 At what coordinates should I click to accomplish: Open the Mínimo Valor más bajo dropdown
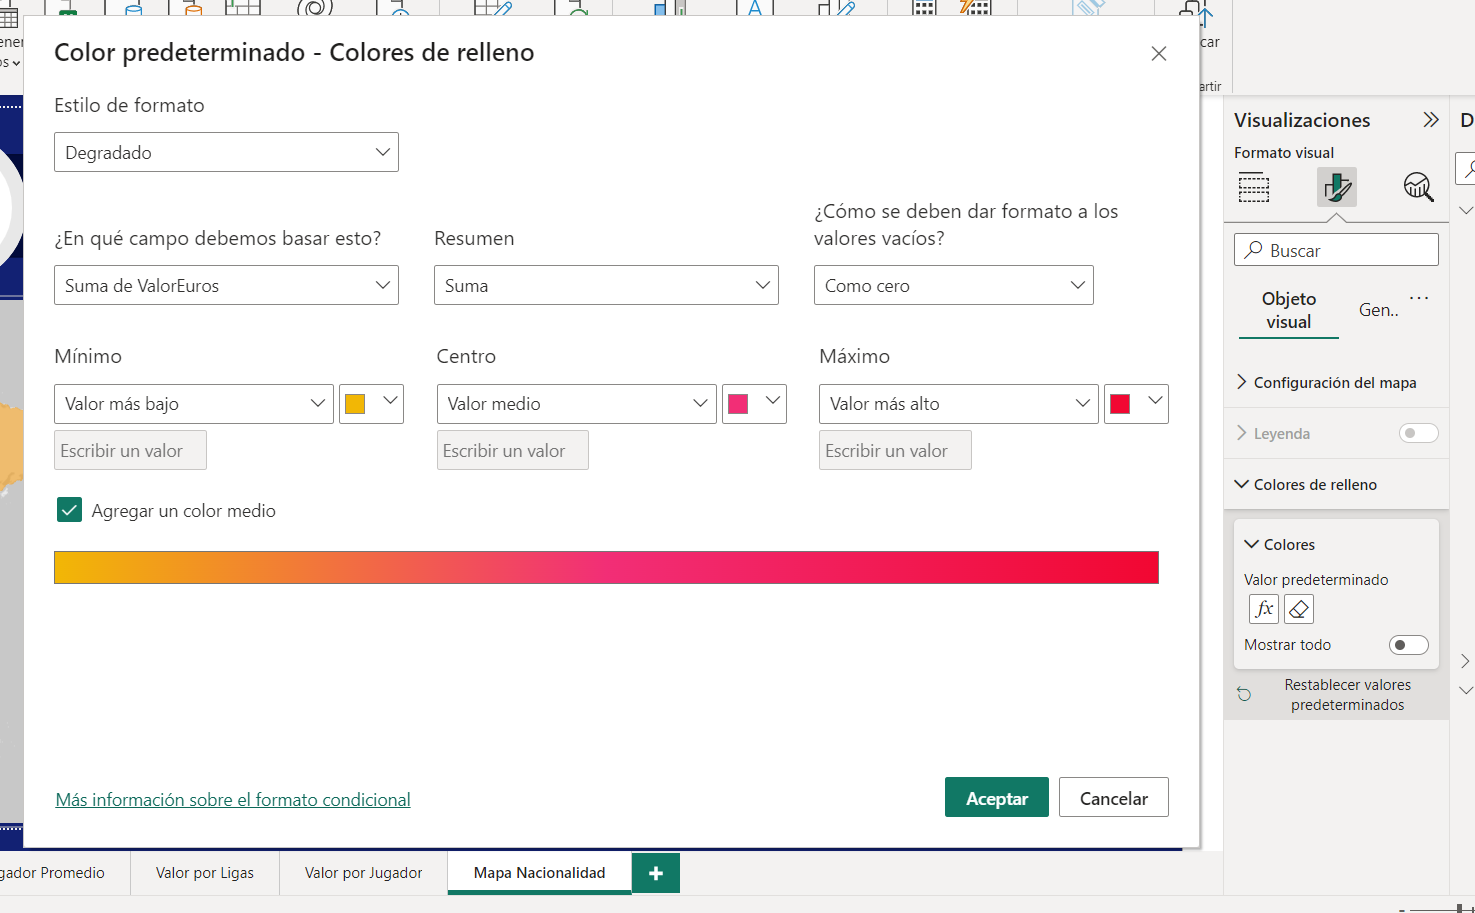tap(194, 404)
